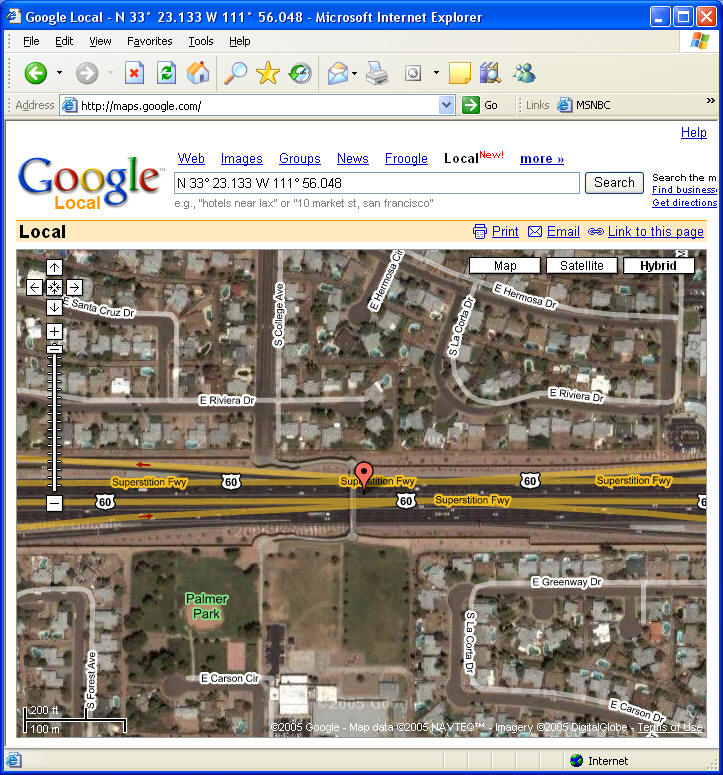Refresh the page with the green arrows icon
The height and width of the screenshot is (775, 723).
pos(167,74)
